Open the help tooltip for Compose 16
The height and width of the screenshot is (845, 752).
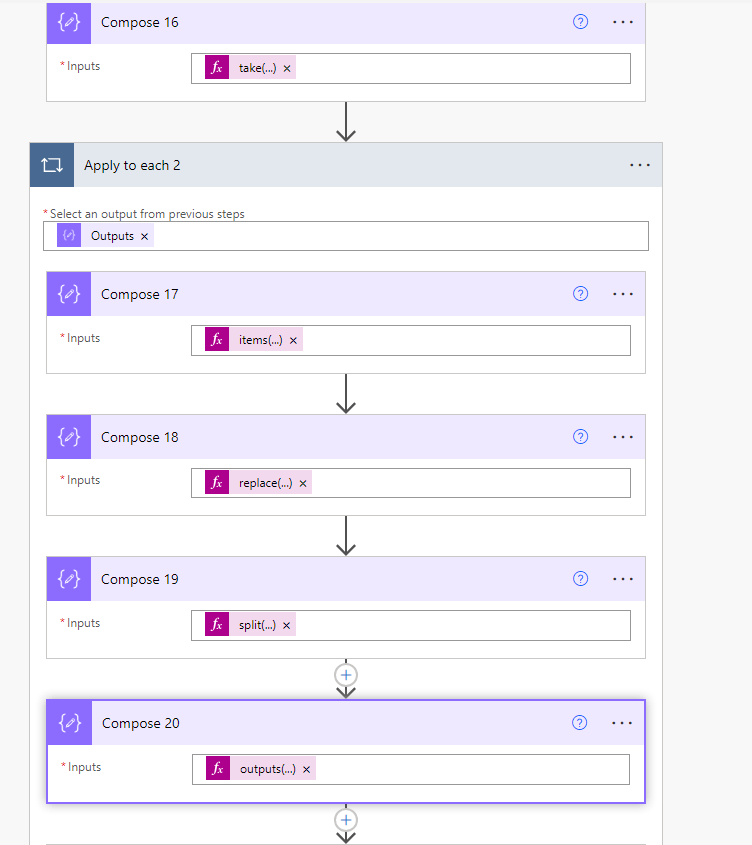(x=580, y=22)
